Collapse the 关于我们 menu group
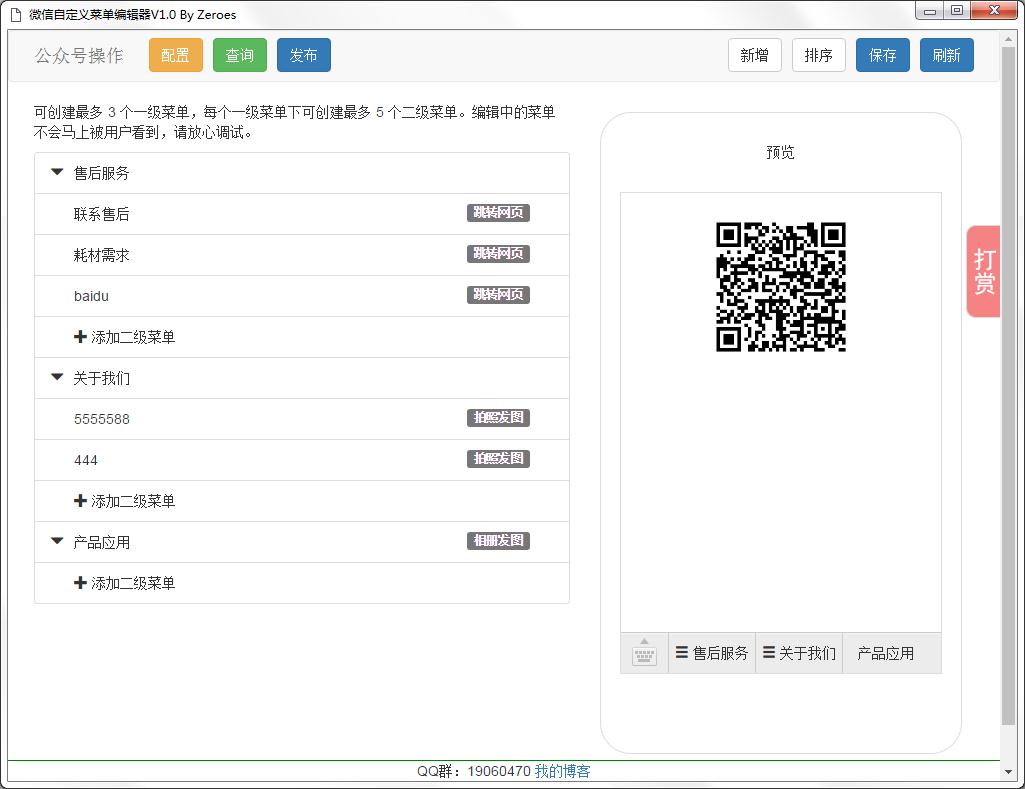1025x789 pixels. [x=57, y=378]
